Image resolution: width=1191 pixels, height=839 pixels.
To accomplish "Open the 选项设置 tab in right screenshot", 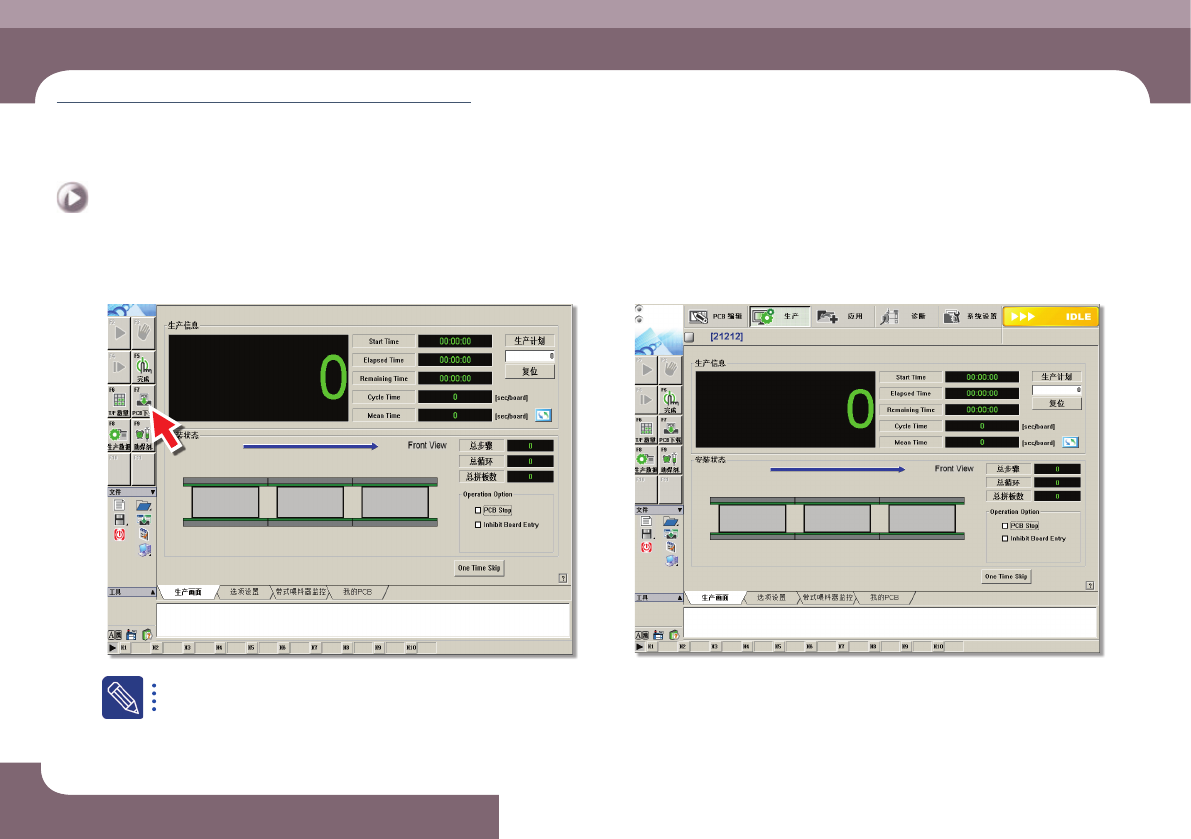I will tap(772, 598).
